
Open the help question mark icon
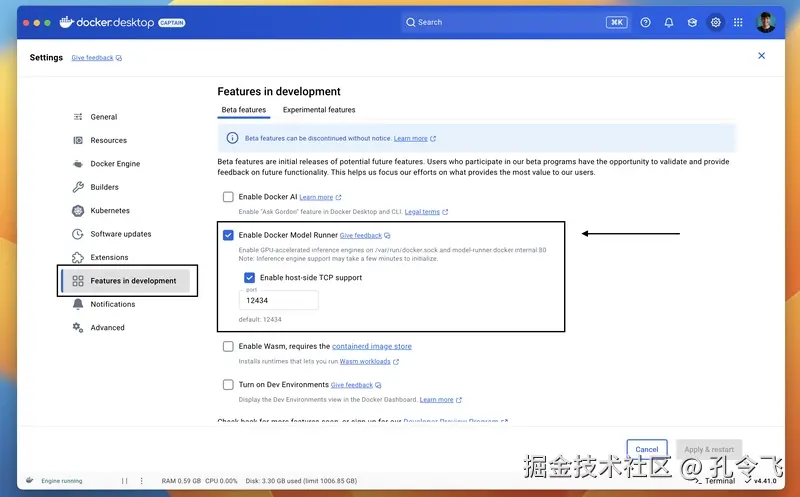[645, 22]
